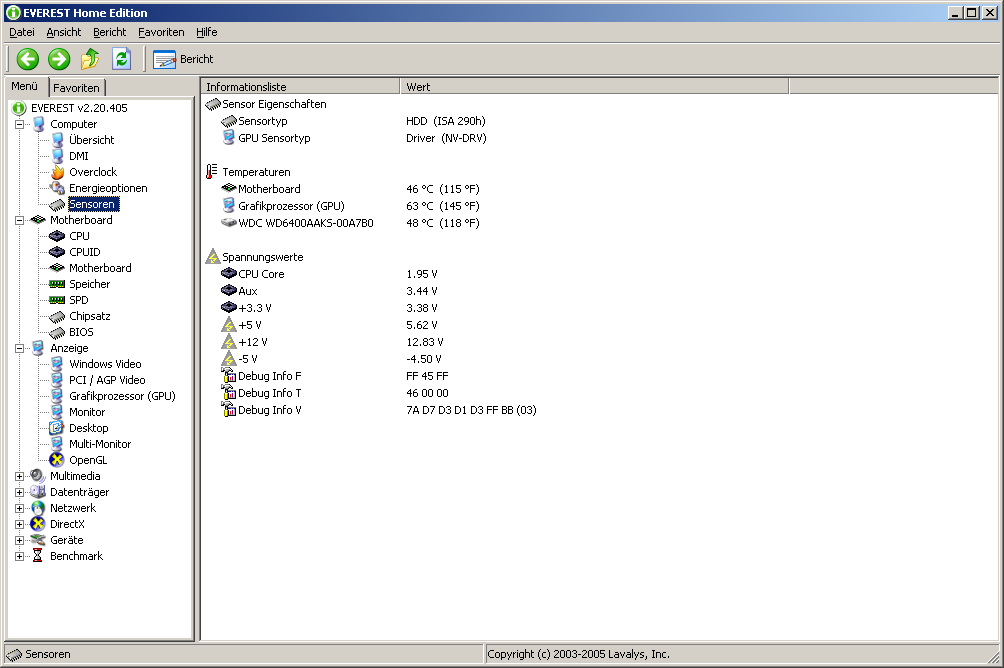This screenshot has height=668, width=1004.
Task: Click the folder up-level toolbar icon
Action: pos(90,59)
